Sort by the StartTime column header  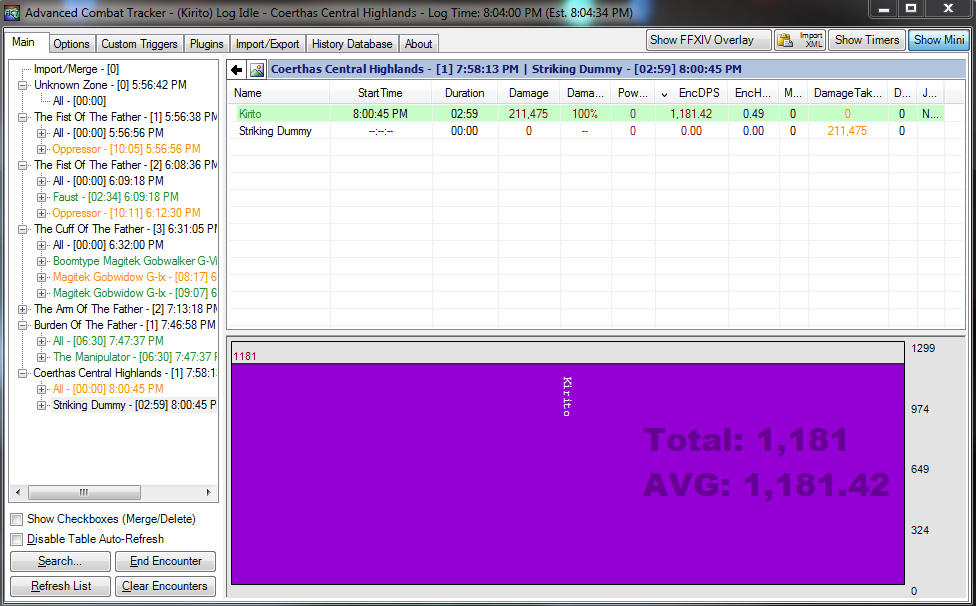(x=380, y=93)
